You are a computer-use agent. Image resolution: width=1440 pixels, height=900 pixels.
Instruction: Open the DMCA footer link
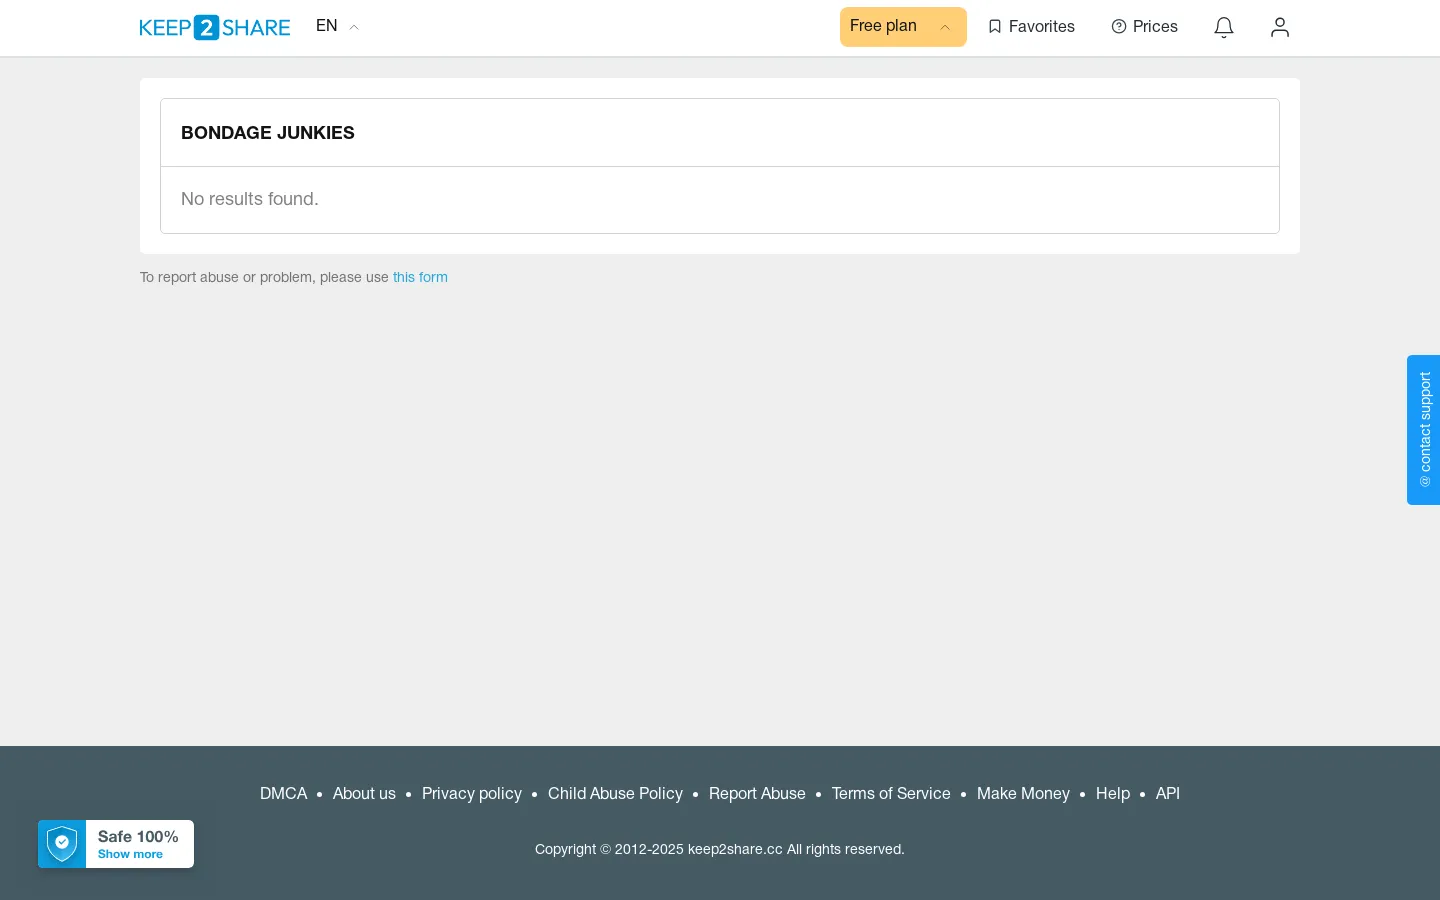(283, 794)
